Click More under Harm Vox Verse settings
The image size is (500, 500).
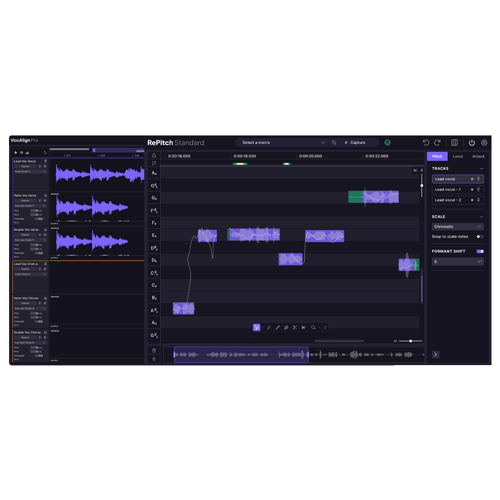16,223
